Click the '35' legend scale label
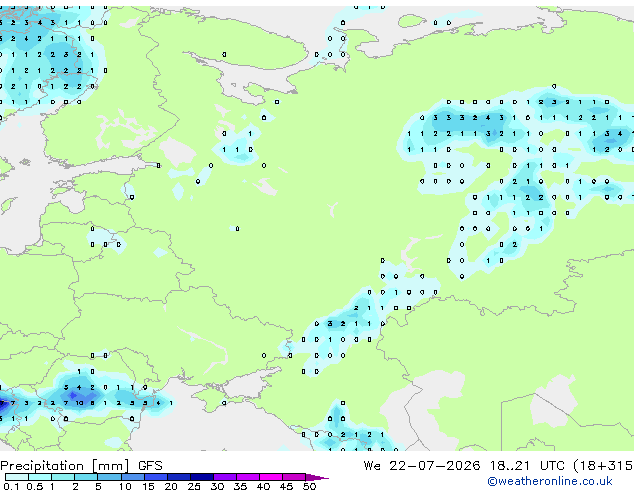The width and height of the screenshot is (634, 490). click(240, 486)
